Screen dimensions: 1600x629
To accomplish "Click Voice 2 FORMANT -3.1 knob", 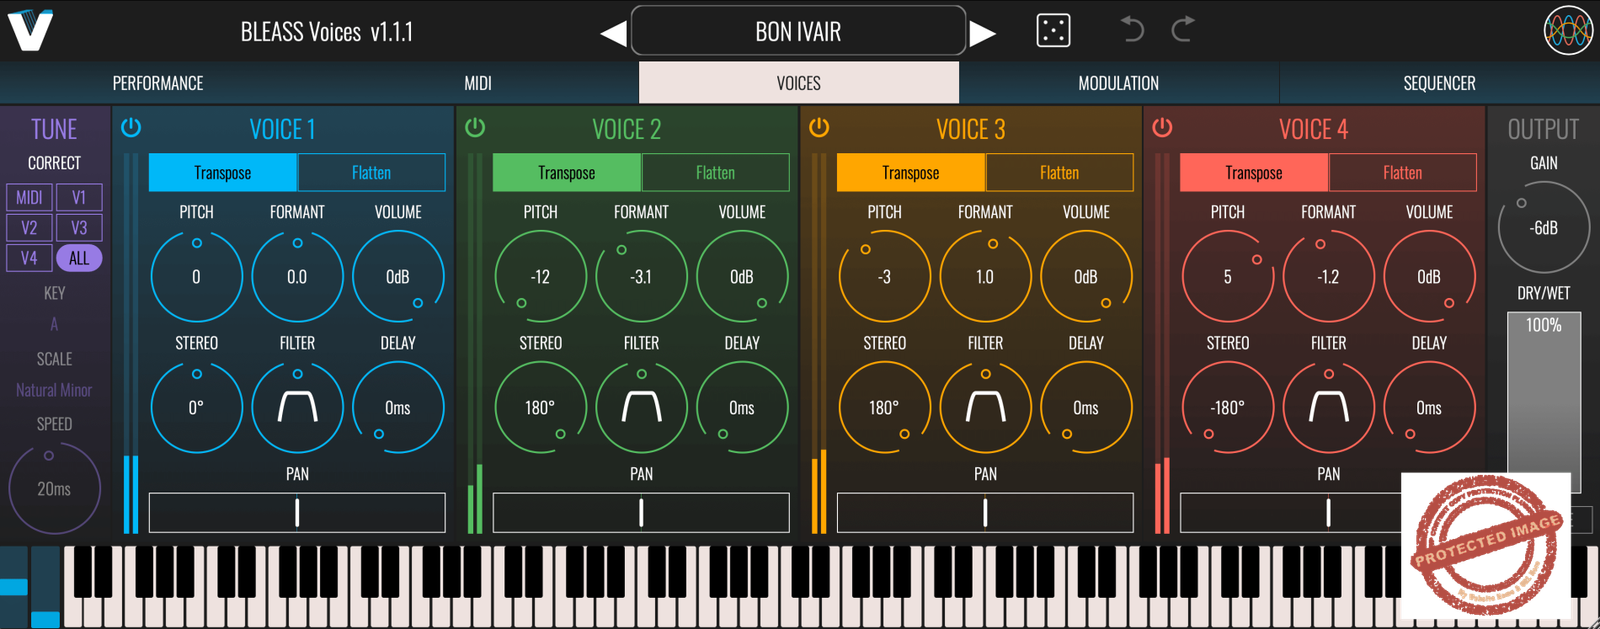I will click(641, 277).
